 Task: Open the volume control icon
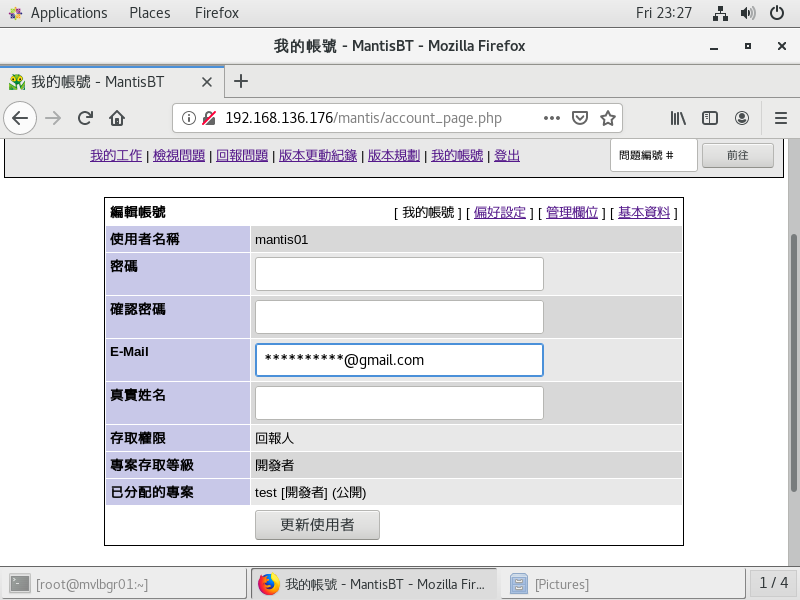[748, 13]
